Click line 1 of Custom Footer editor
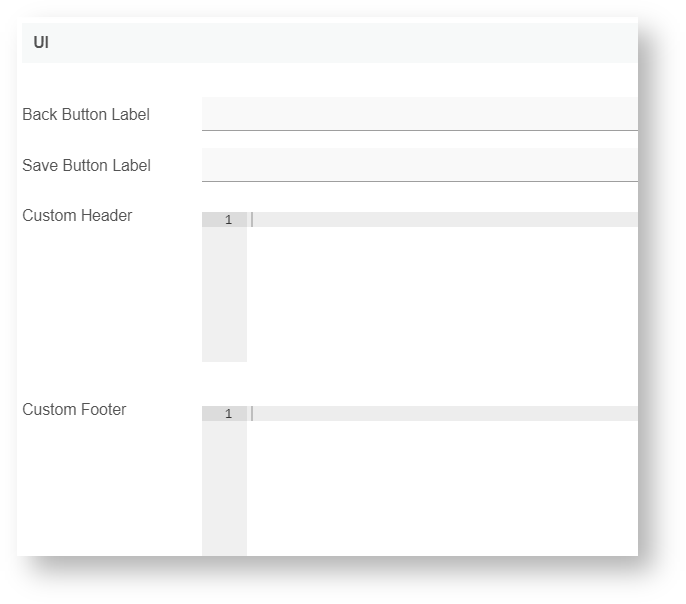This screenshot has height=604, width=686. [440, 413]
